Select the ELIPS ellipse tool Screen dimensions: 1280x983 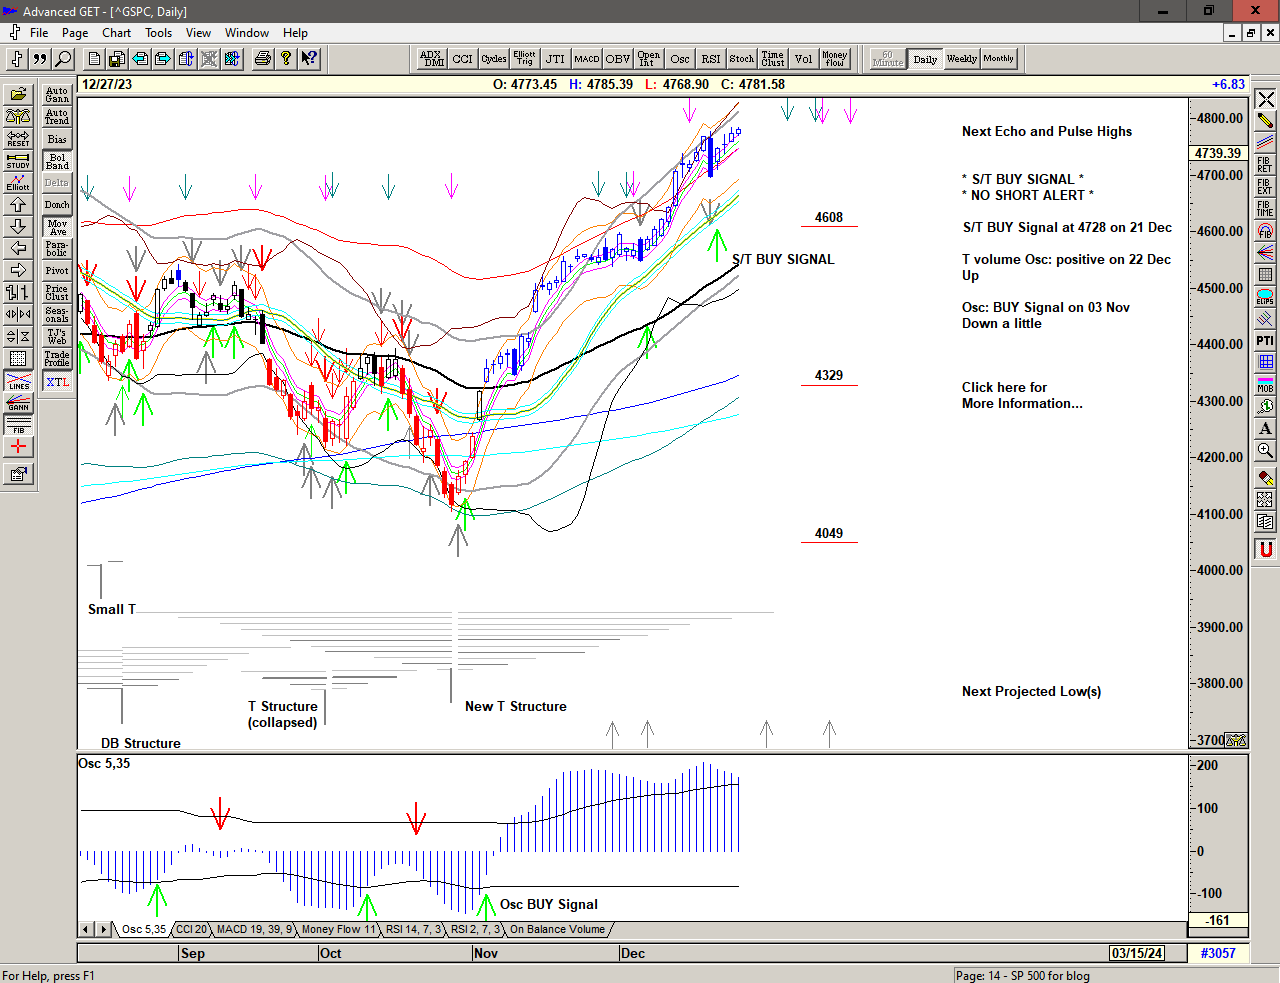pos(1265,296)
